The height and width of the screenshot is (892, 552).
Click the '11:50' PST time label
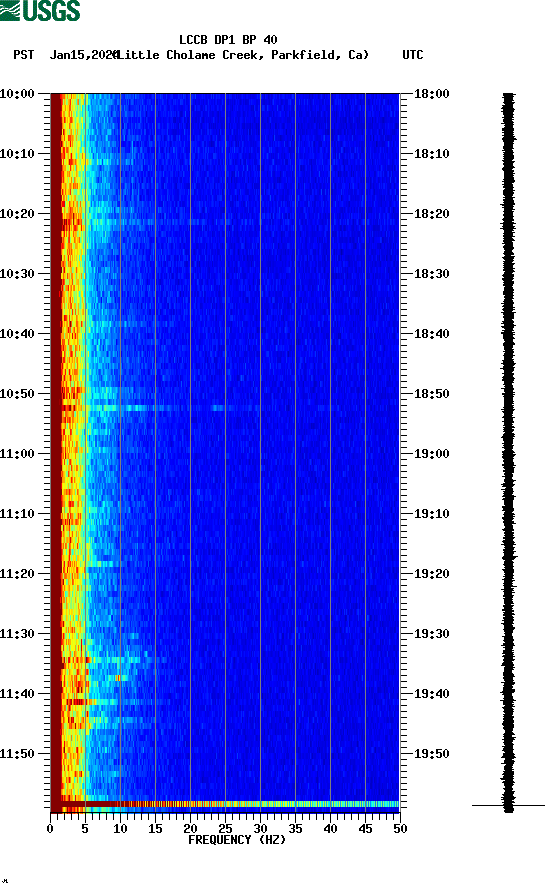pos(17,754)
